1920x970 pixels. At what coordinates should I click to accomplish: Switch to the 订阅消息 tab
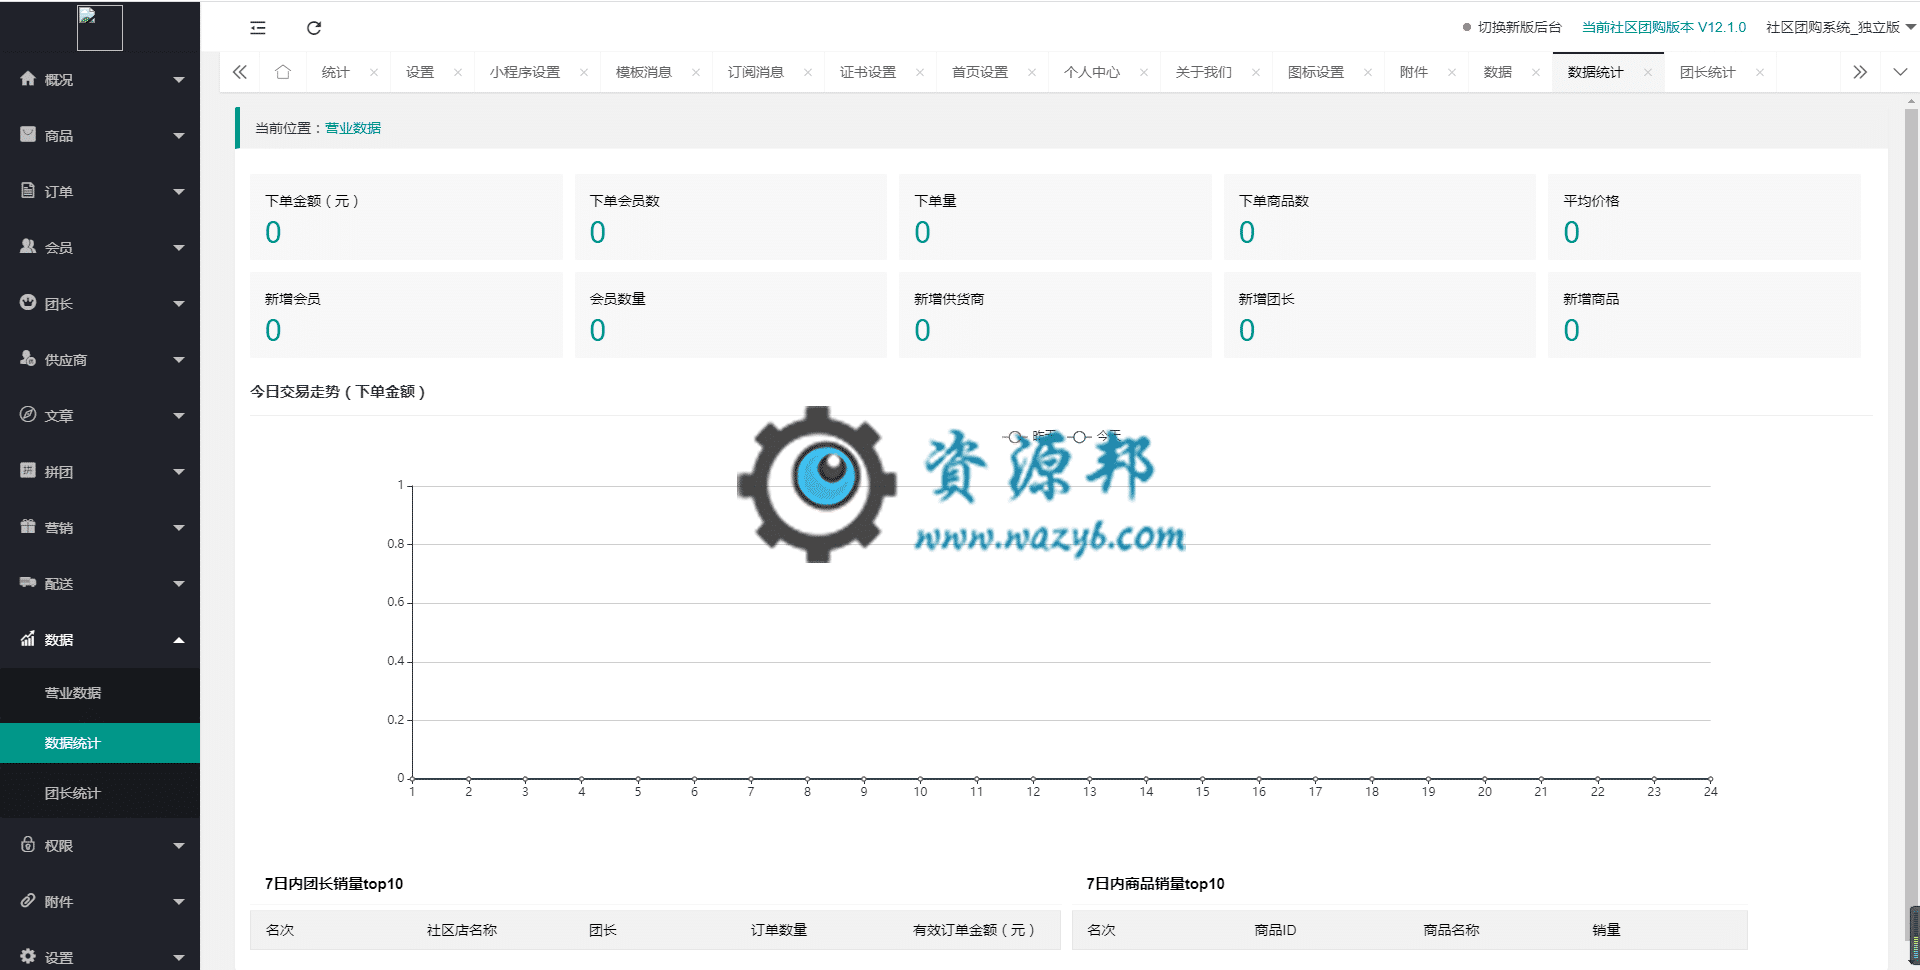click(756, 72)
